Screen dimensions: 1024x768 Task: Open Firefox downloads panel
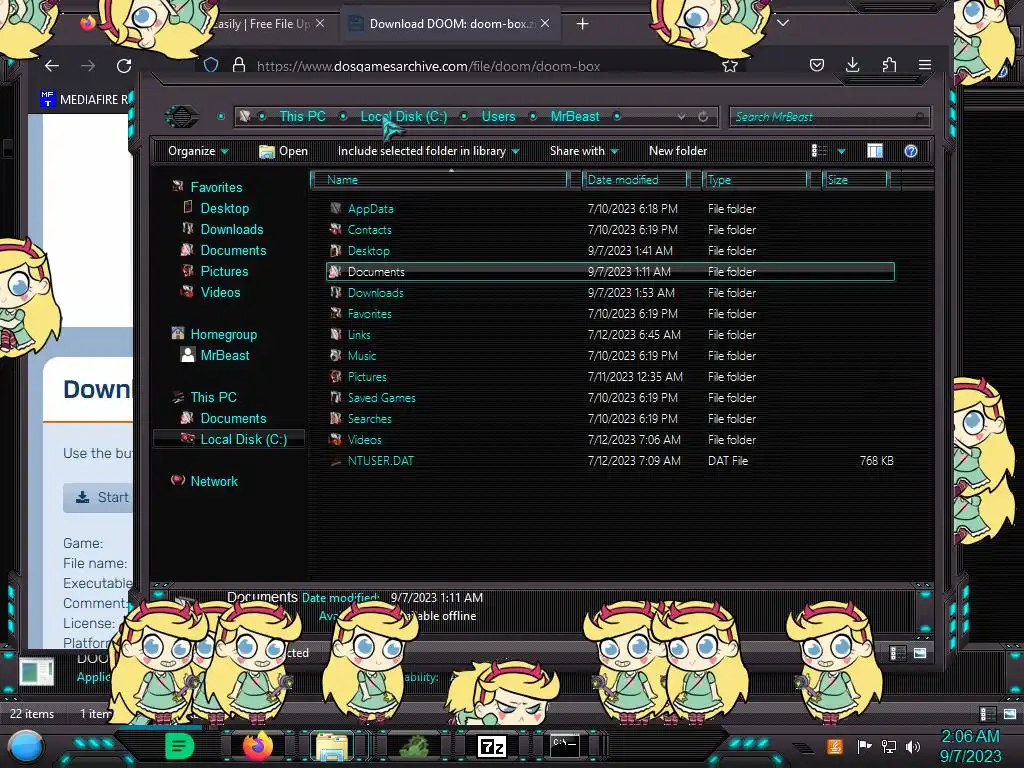click(x=852, y=65)
